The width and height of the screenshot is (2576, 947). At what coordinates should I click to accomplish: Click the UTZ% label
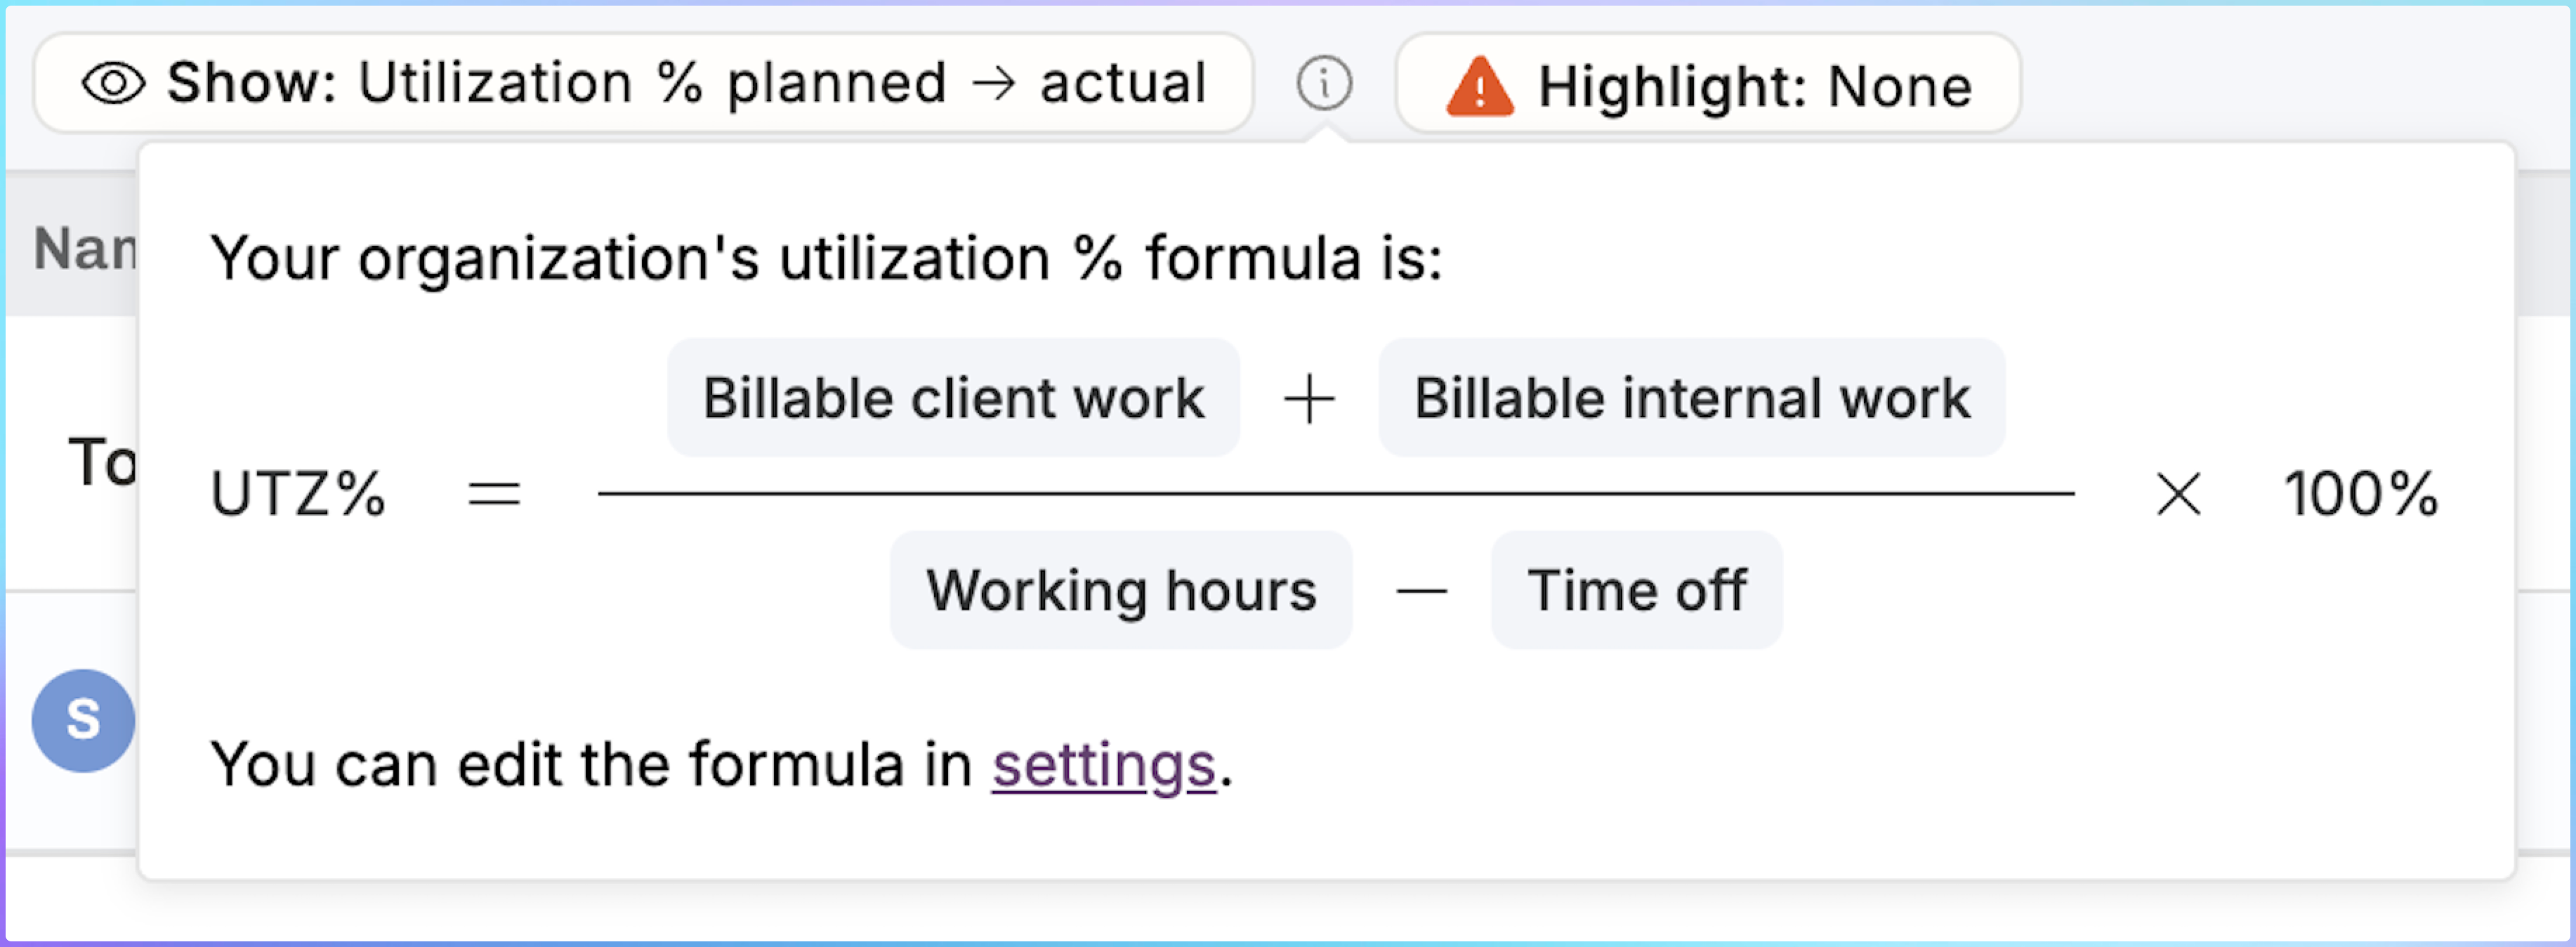point(297,494)
